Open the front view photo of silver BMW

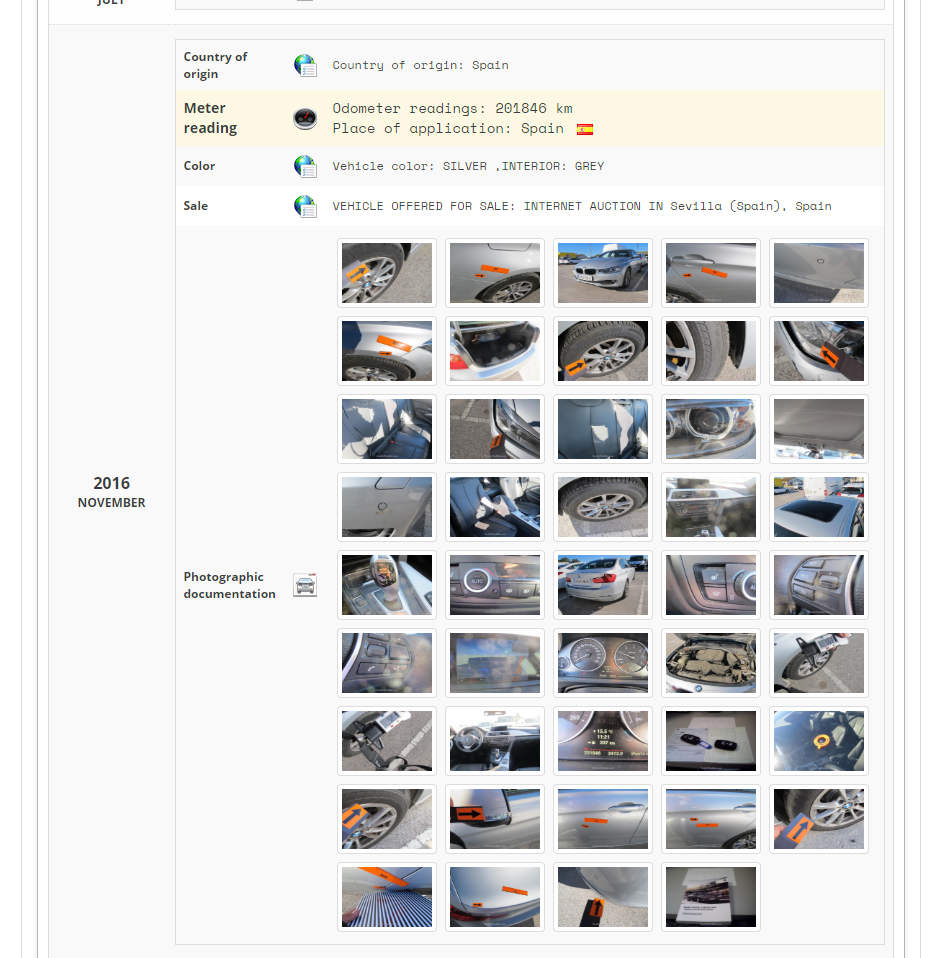602,273
